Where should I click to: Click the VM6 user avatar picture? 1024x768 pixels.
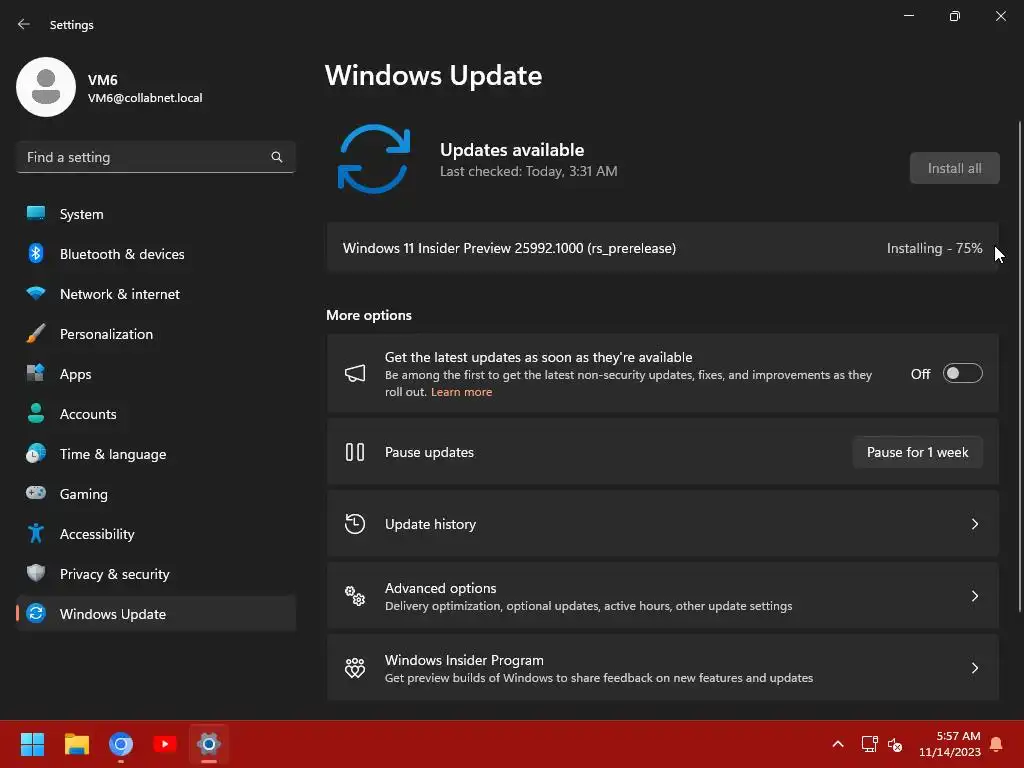[x=46, y=87]
